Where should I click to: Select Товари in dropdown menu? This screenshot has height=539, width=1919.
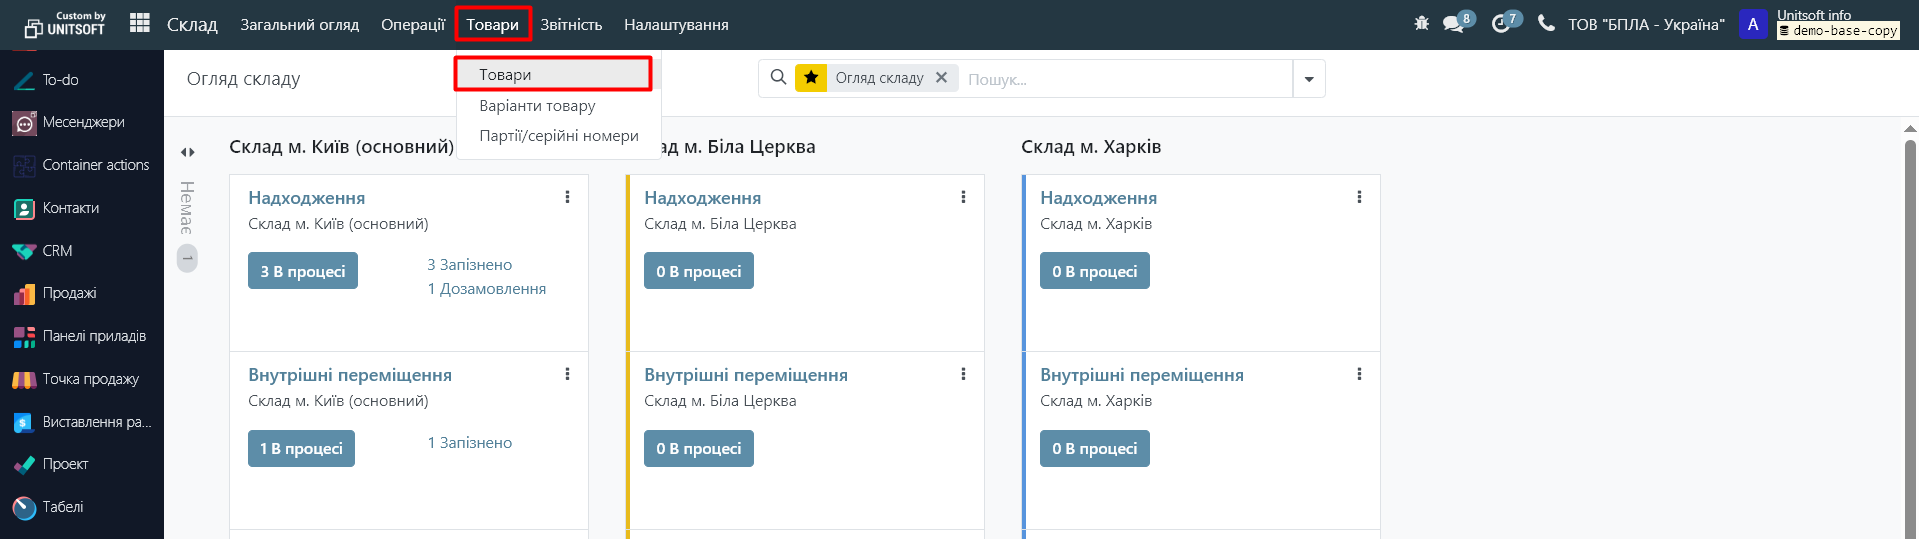pyautogui.click(x=553, y=74)
